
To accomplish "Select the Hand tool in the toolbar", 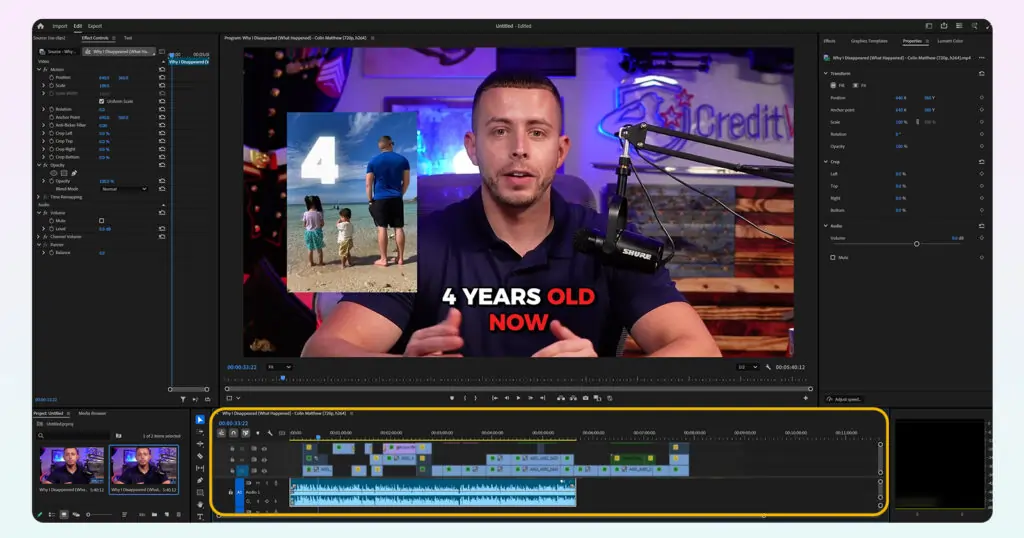I will tap(200, 504).
